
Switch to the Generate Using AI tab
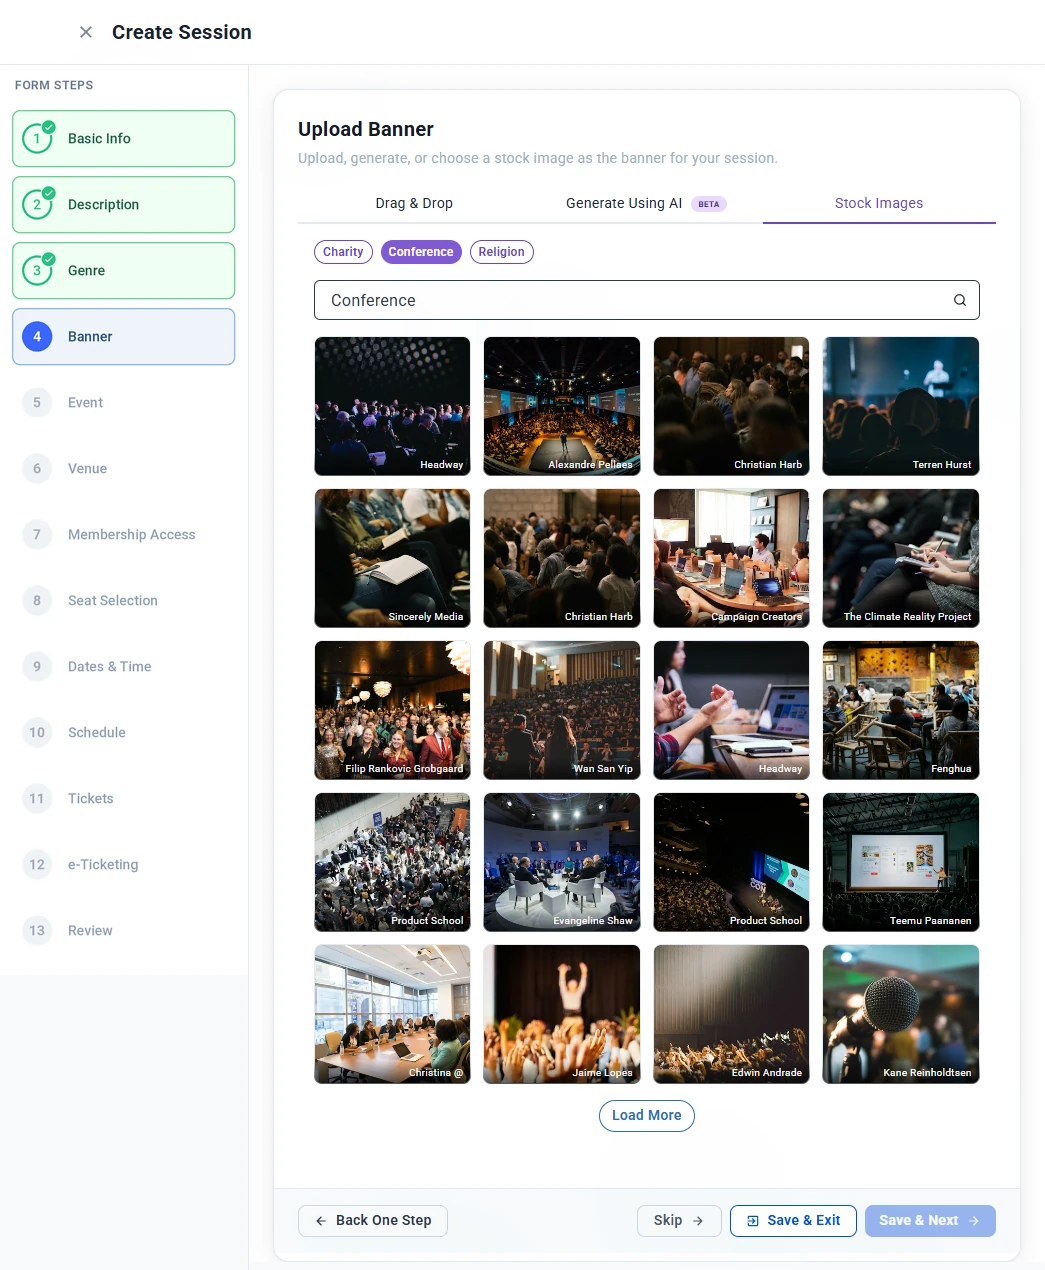point(646,203)
